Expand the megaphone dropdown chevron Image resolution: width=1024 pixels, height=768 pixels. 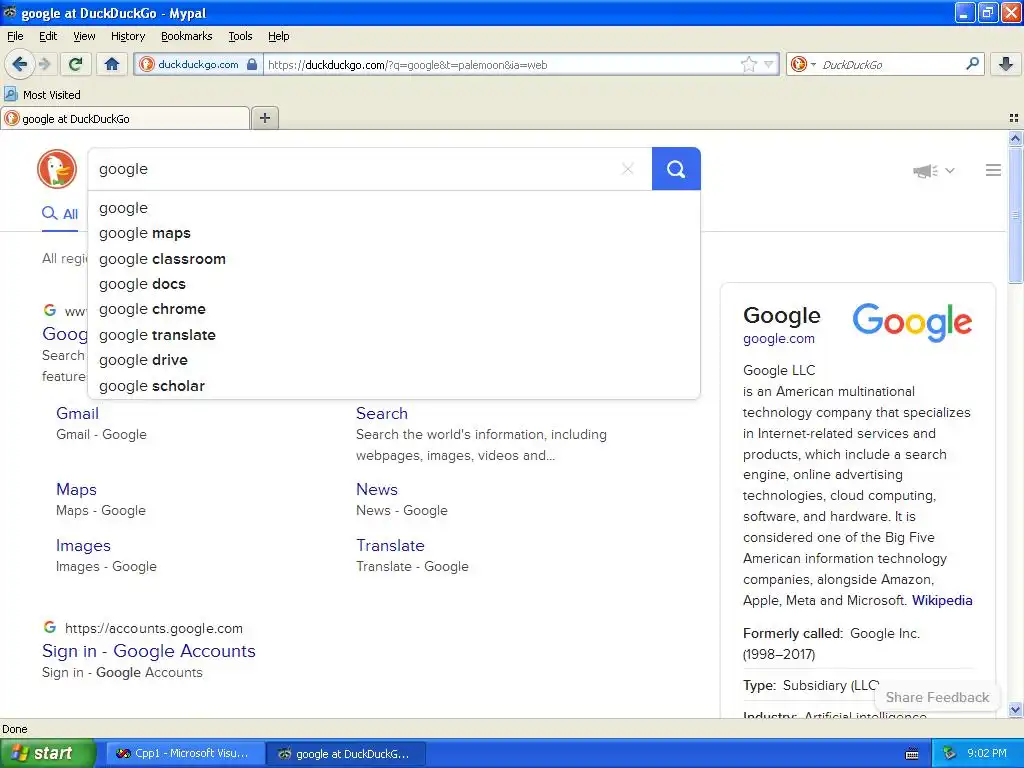(x=950, y=170)
